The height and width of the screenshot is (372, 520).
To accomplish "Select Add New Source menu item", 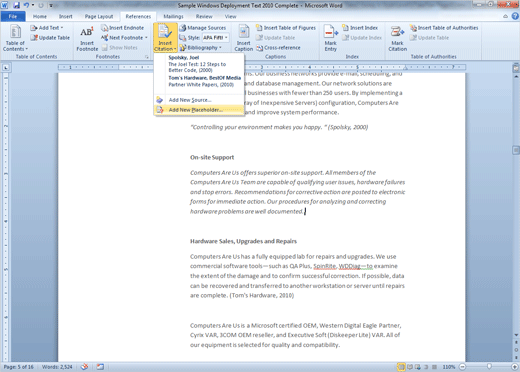I will click(x=199, y=100).
